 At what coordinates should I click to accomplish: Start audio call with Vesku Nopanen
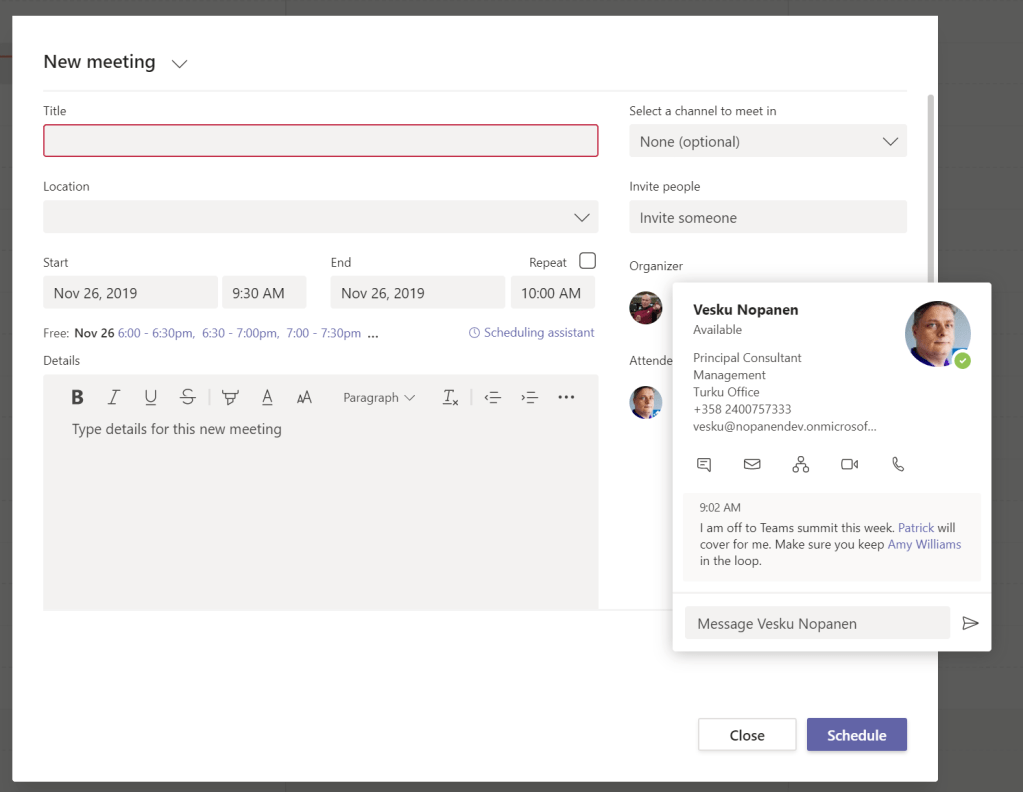pyautogui.click(x=898, y=464)
